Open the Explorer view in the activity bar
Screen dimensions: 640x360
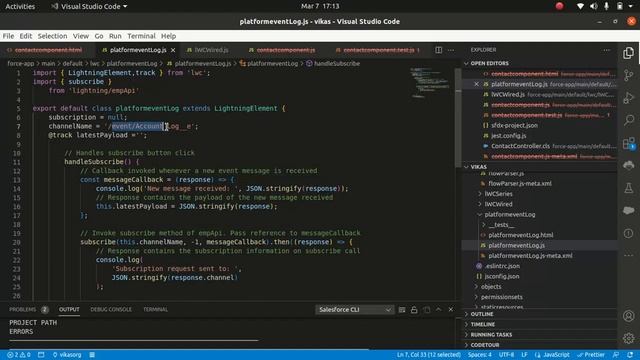tap(629, 53)
